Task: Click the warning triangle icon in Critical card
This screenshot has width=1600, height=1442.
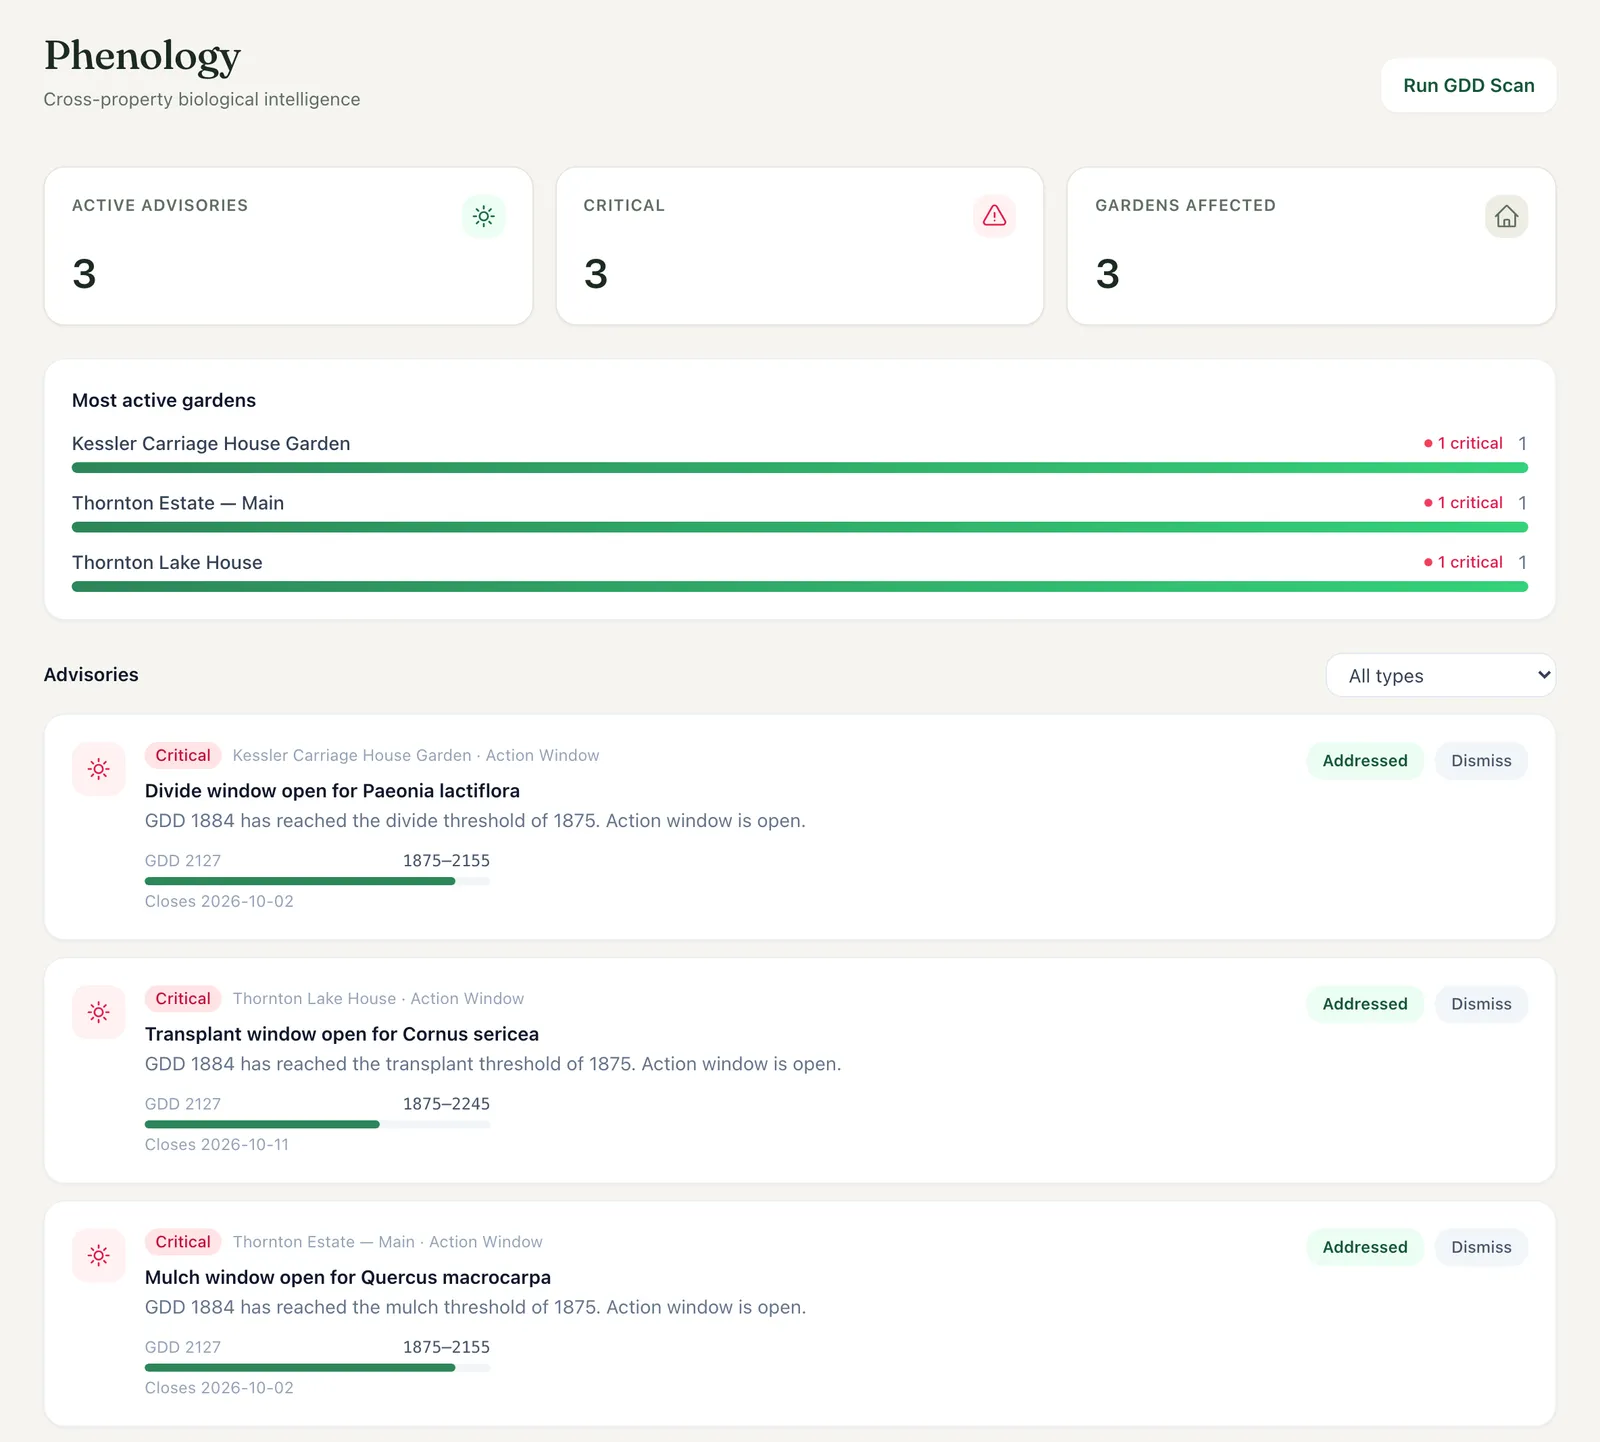Action: point(995,216)
